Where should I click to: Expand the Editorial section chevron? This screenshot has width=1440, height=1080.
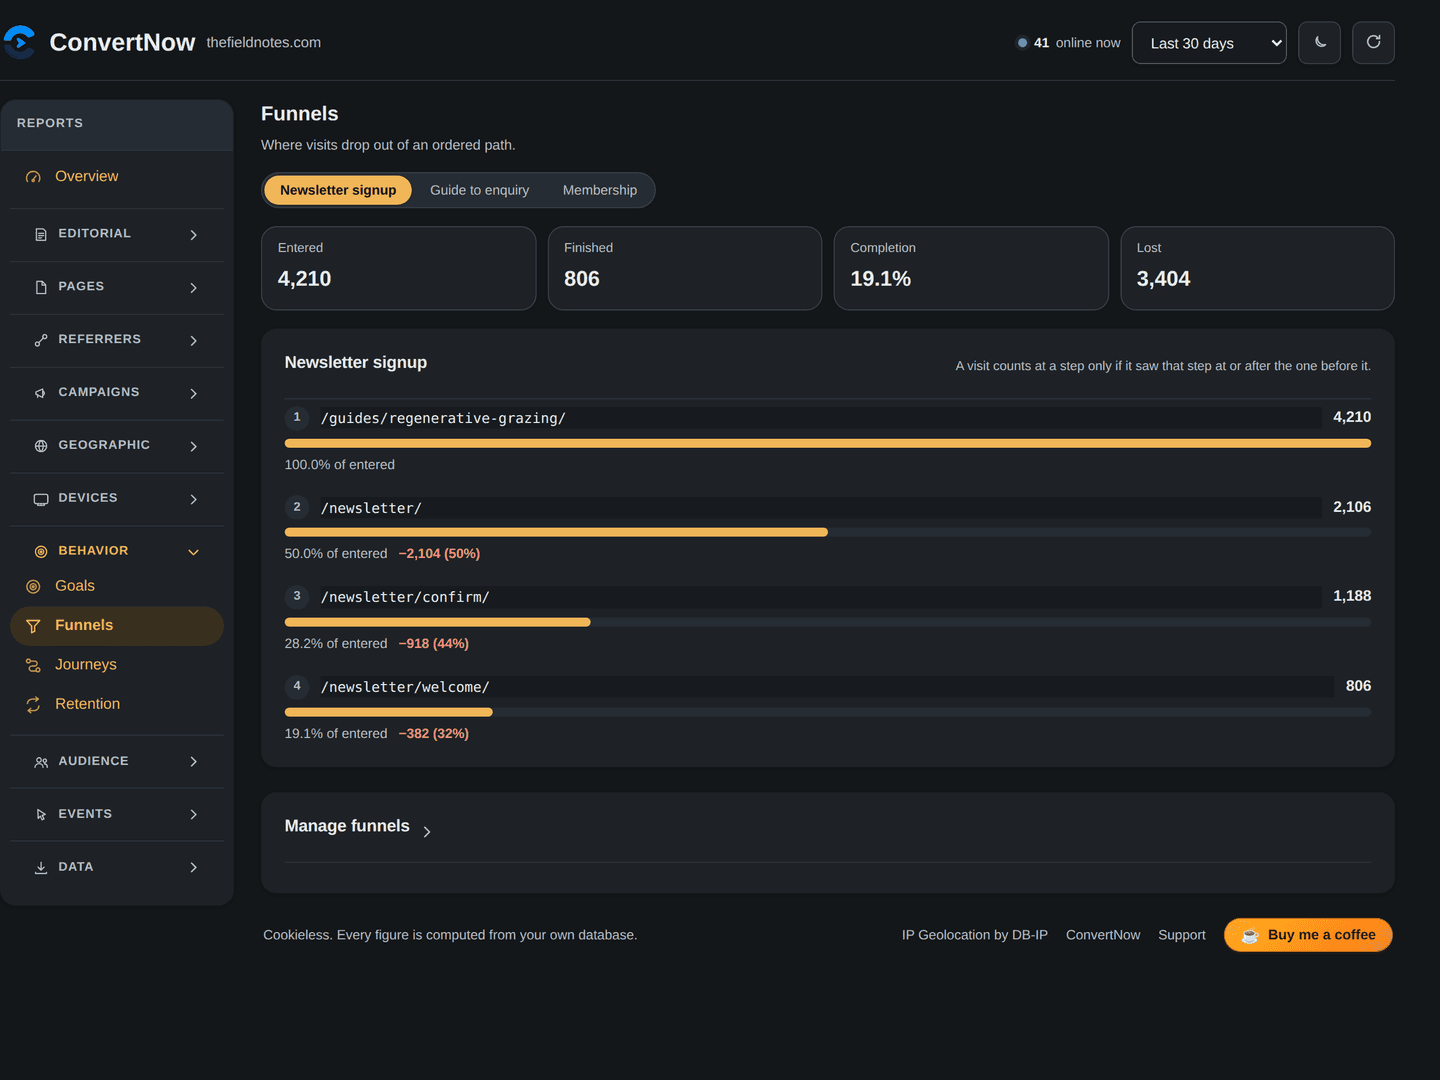point(193,235)
